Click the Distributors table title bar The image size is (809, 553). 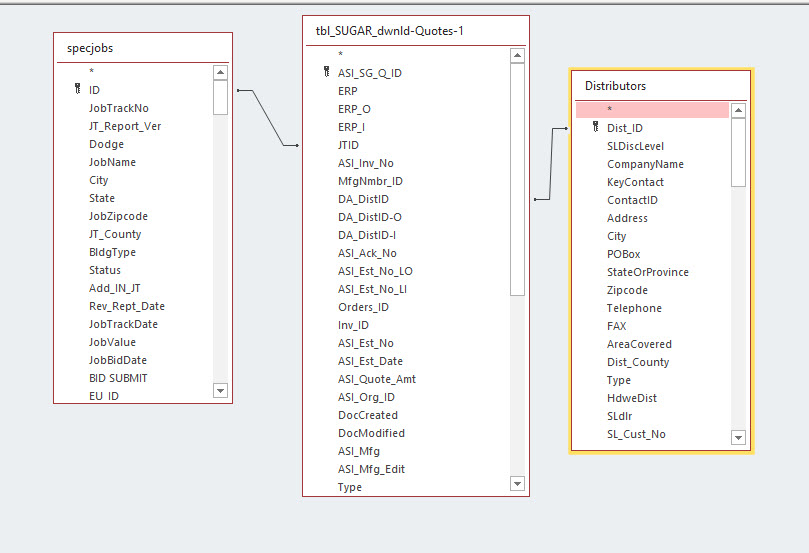(660, 86)
